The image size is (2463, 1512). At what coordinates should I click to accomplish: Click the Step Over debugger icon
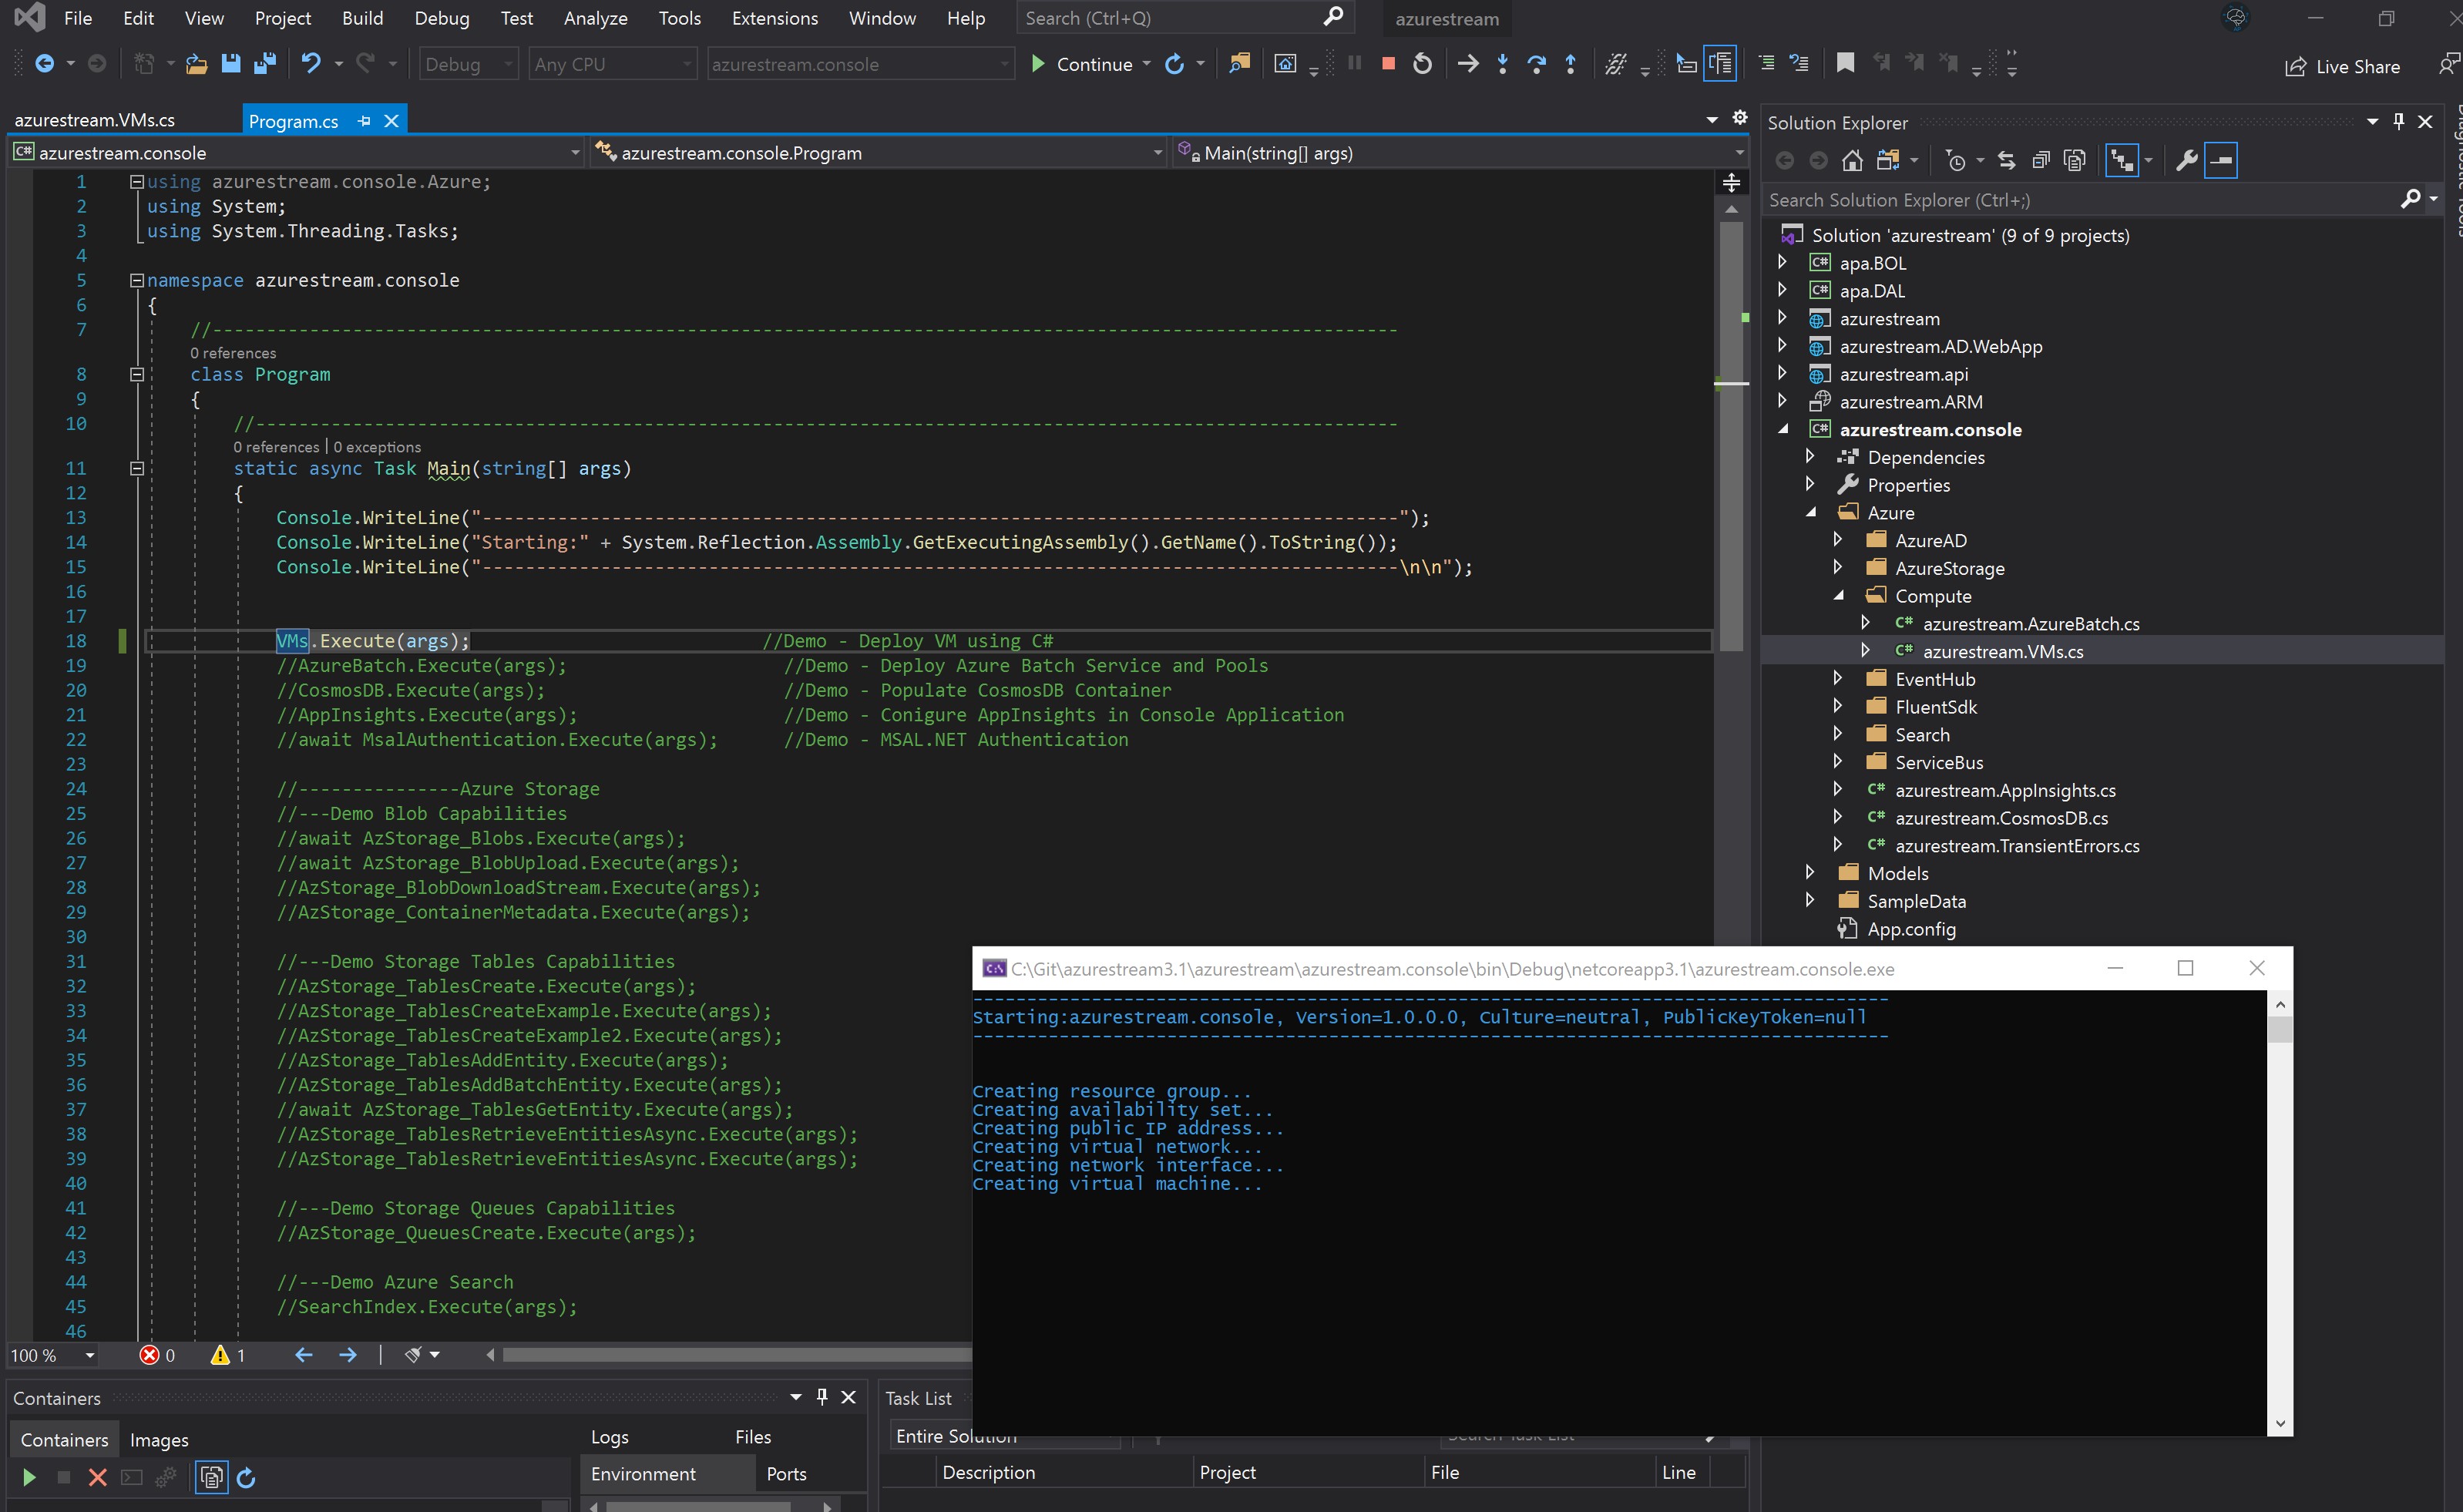click(x=1537, y=64)
